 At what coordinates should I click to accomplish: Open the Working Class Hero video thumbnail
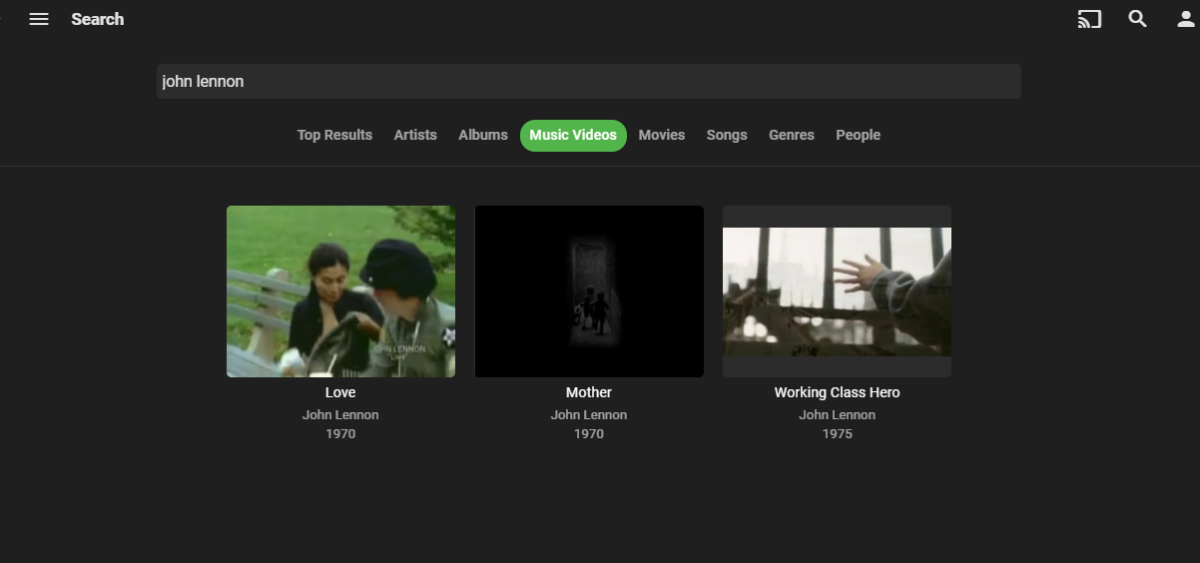point(837,292)
